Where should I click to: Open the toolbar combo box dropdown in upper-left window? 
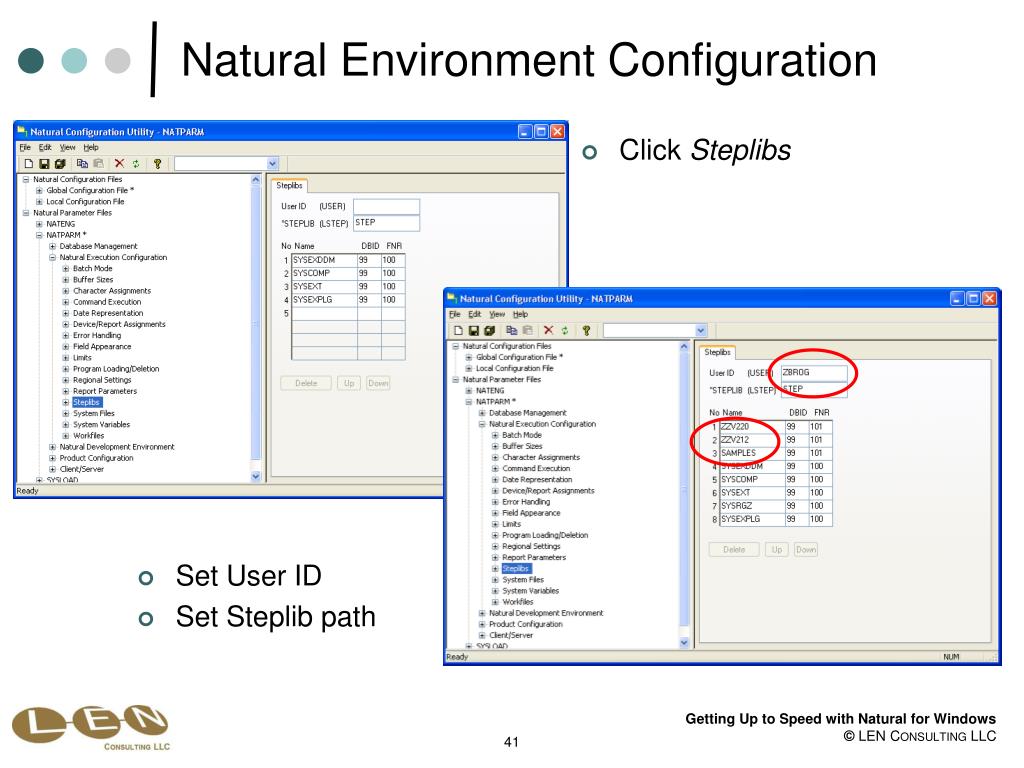(x=272, y=164)
